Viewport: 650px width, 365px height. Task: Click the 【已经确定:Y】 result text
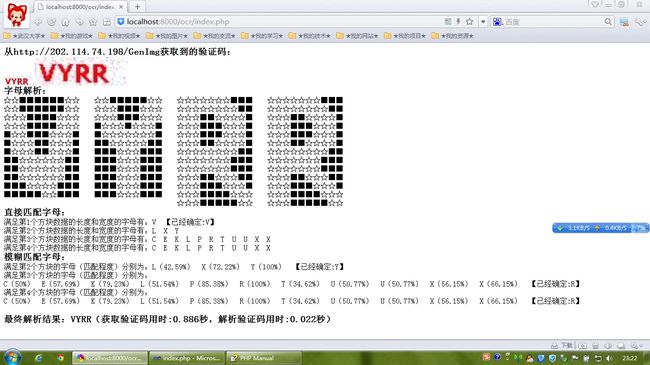320,267
